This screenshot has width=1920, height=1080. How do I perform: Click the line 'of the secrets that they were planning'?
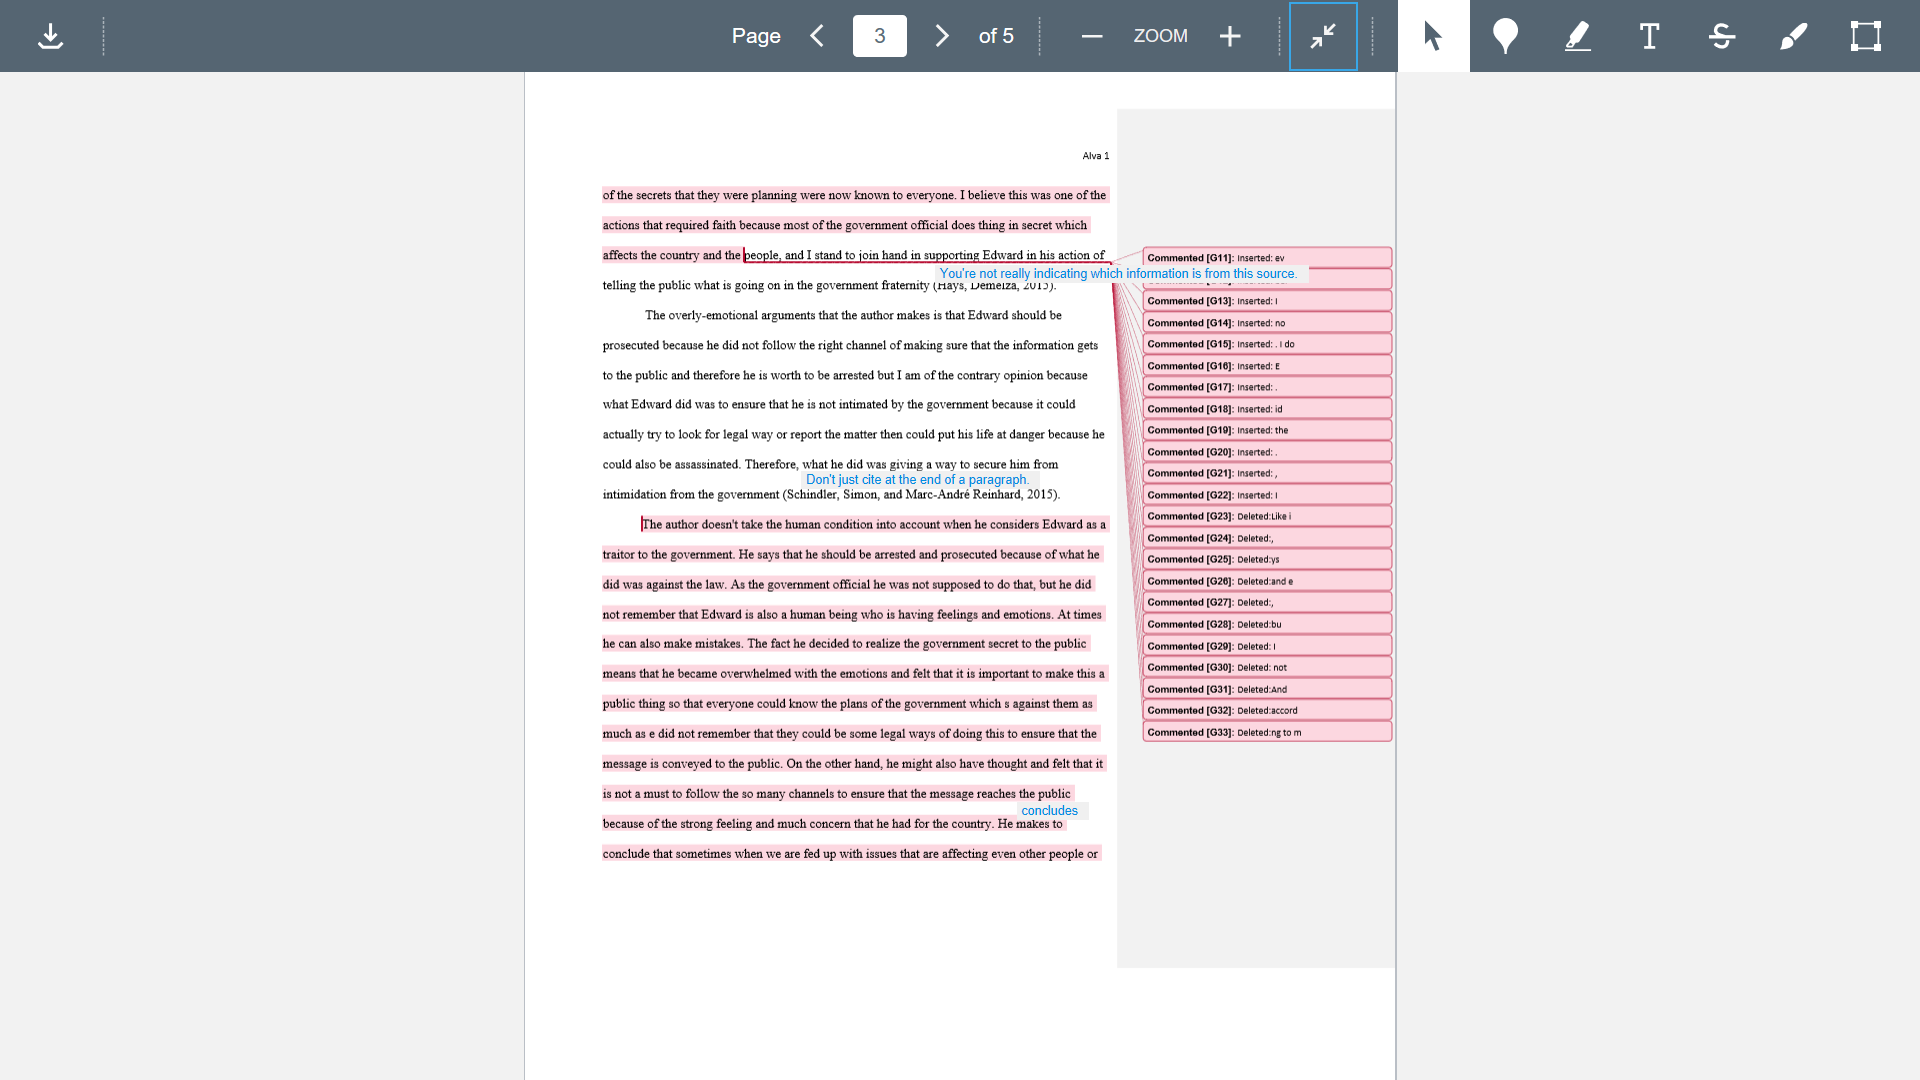point(855,196)
